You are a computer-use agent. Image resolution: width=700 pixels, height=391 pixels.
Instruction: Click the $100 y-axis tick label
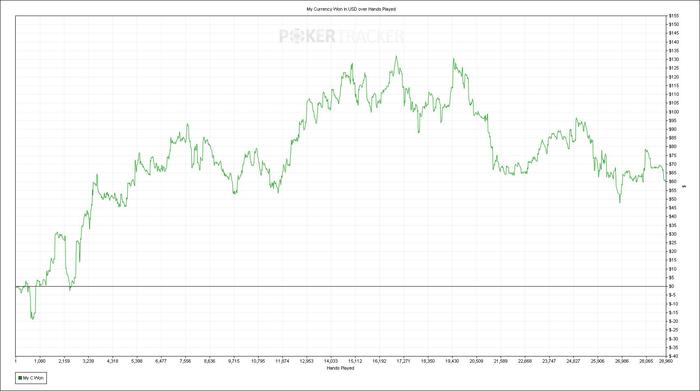coord(674,112)
